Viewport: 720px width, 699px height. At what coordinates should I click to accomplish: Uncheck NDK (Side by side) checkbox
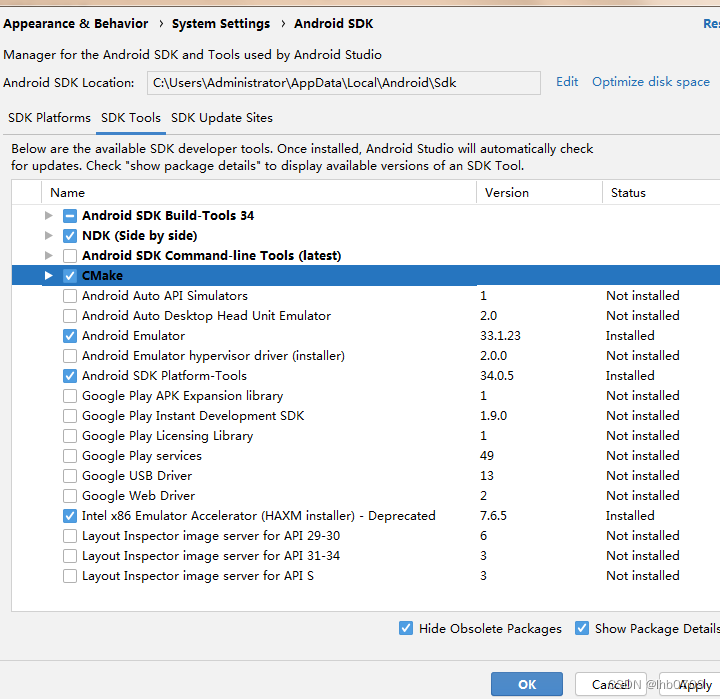tap(70, 236)
